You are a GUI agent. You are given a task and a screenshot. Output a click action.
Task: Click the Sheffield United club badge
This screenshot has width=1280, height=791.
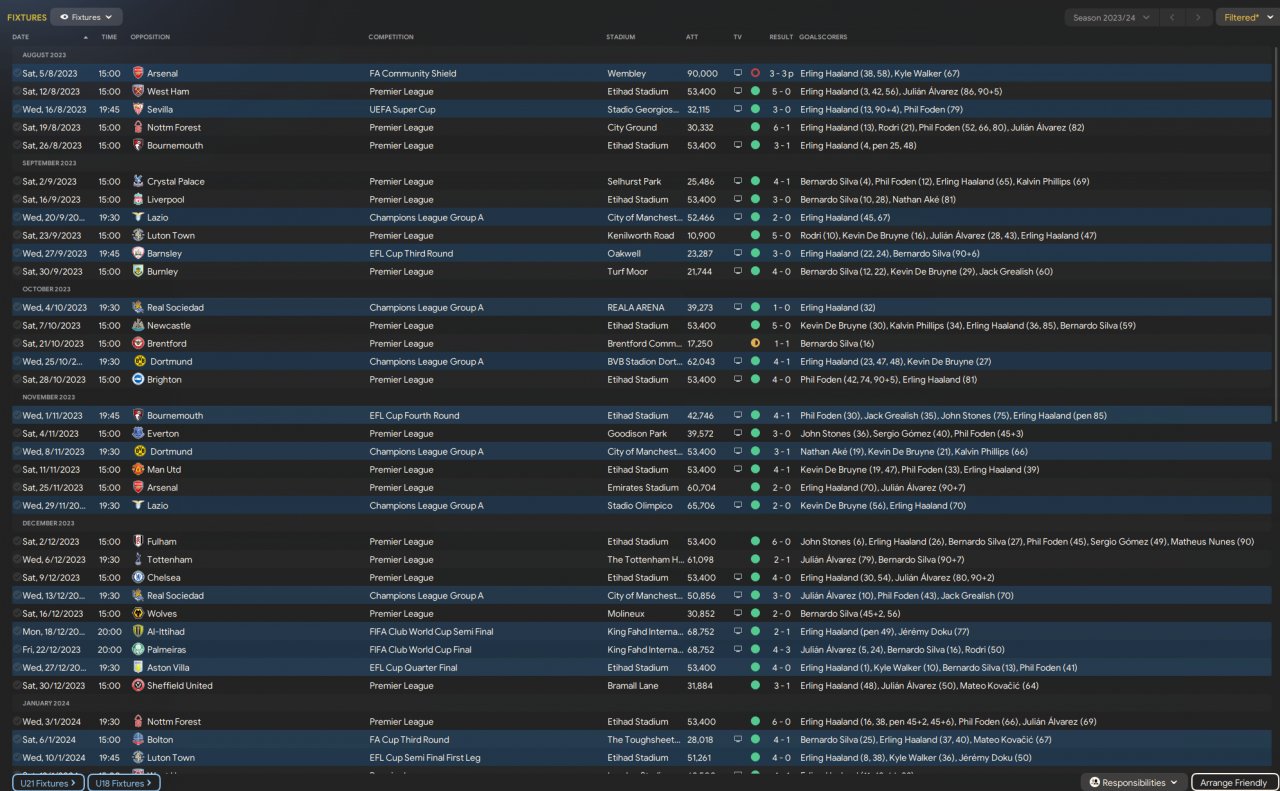pyautogui.click(x=138, y=685)
